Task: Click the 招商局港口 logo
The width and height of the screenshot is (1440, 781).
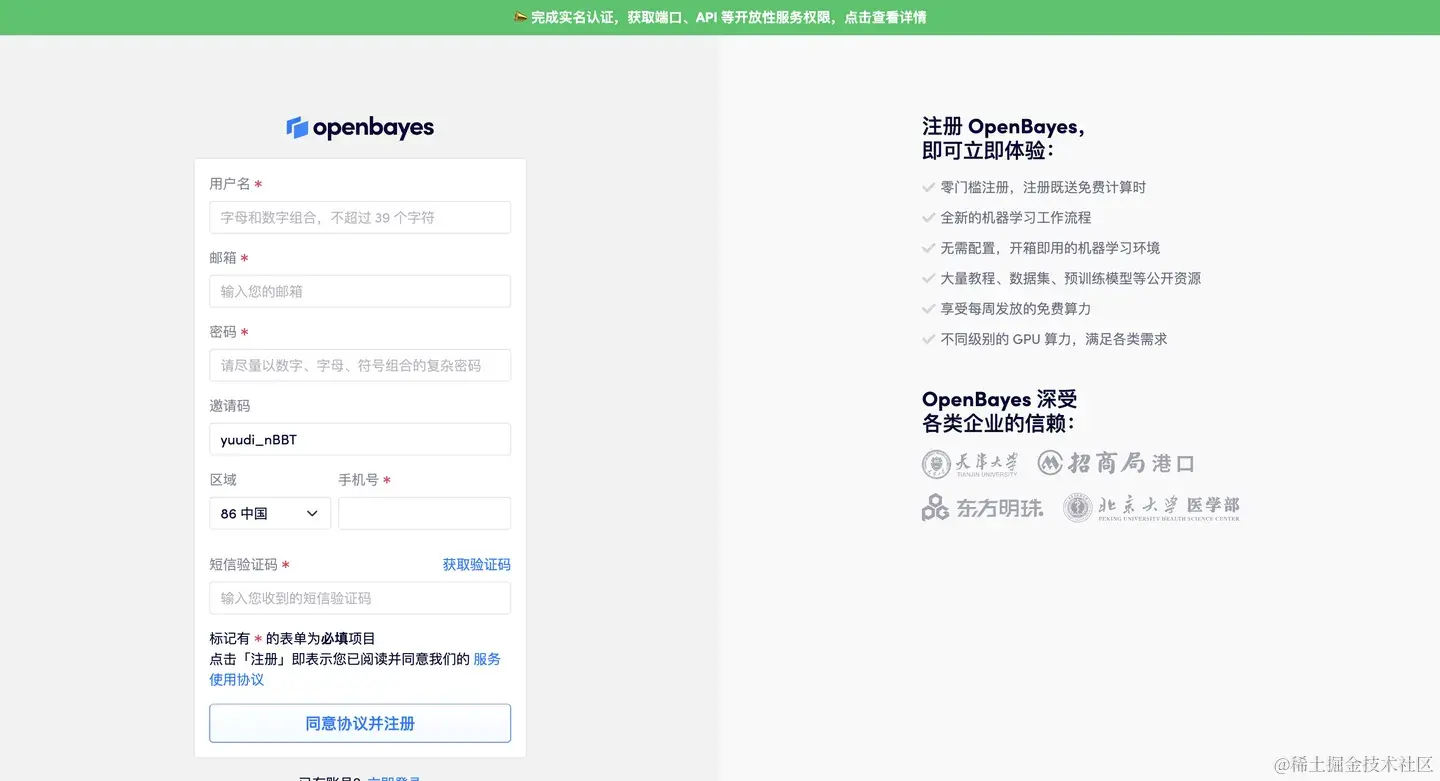Action: (1116, 463)
